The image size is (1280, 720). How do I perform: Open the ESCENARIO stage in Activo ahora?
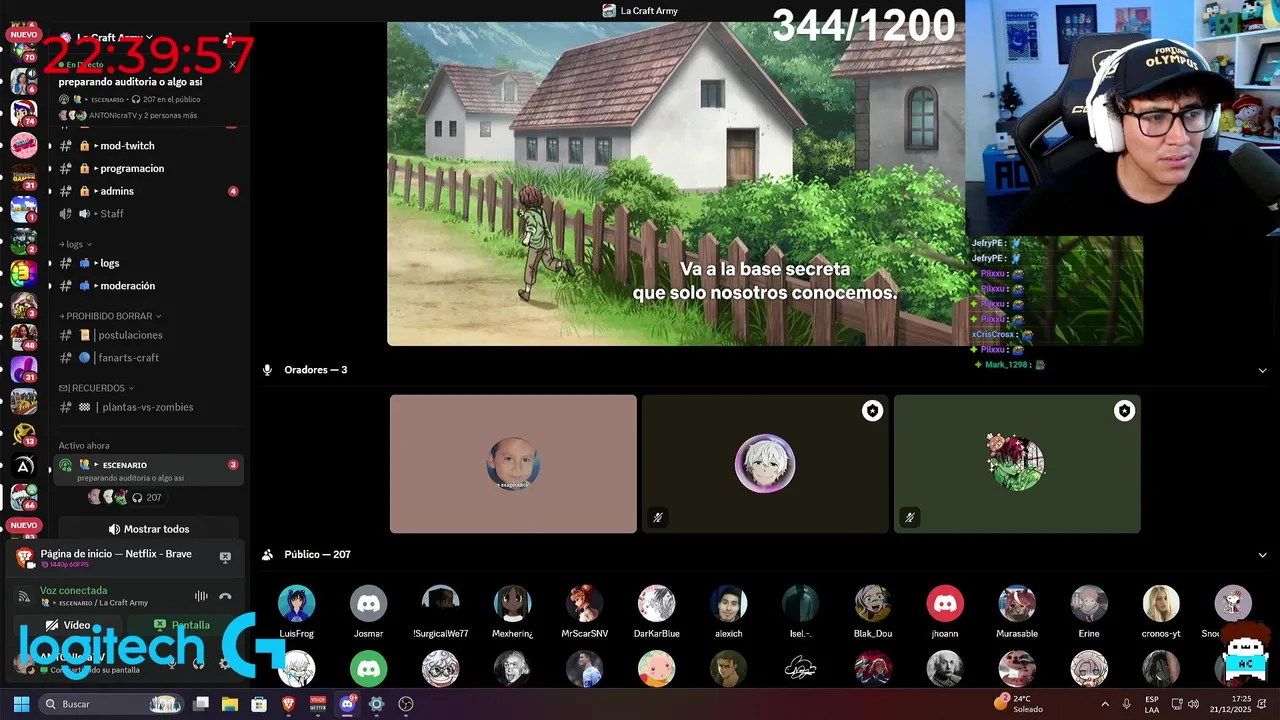coord(150,470)
